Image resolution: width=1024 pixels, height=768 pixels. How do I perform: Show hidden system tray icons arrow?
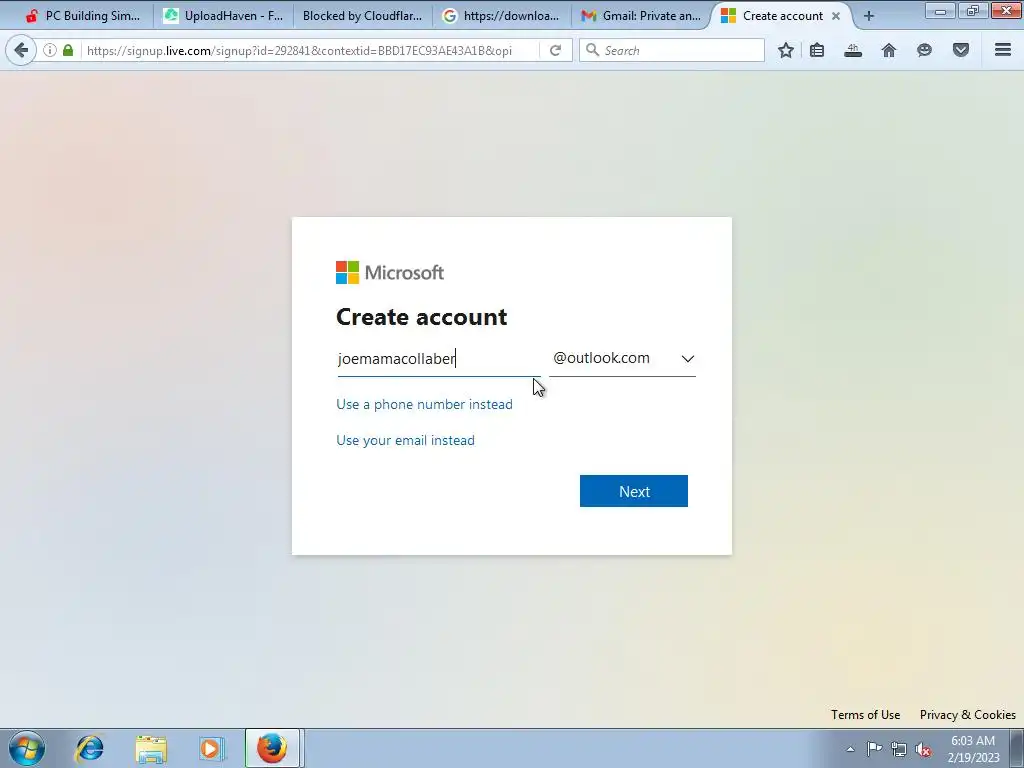[850, 749]
